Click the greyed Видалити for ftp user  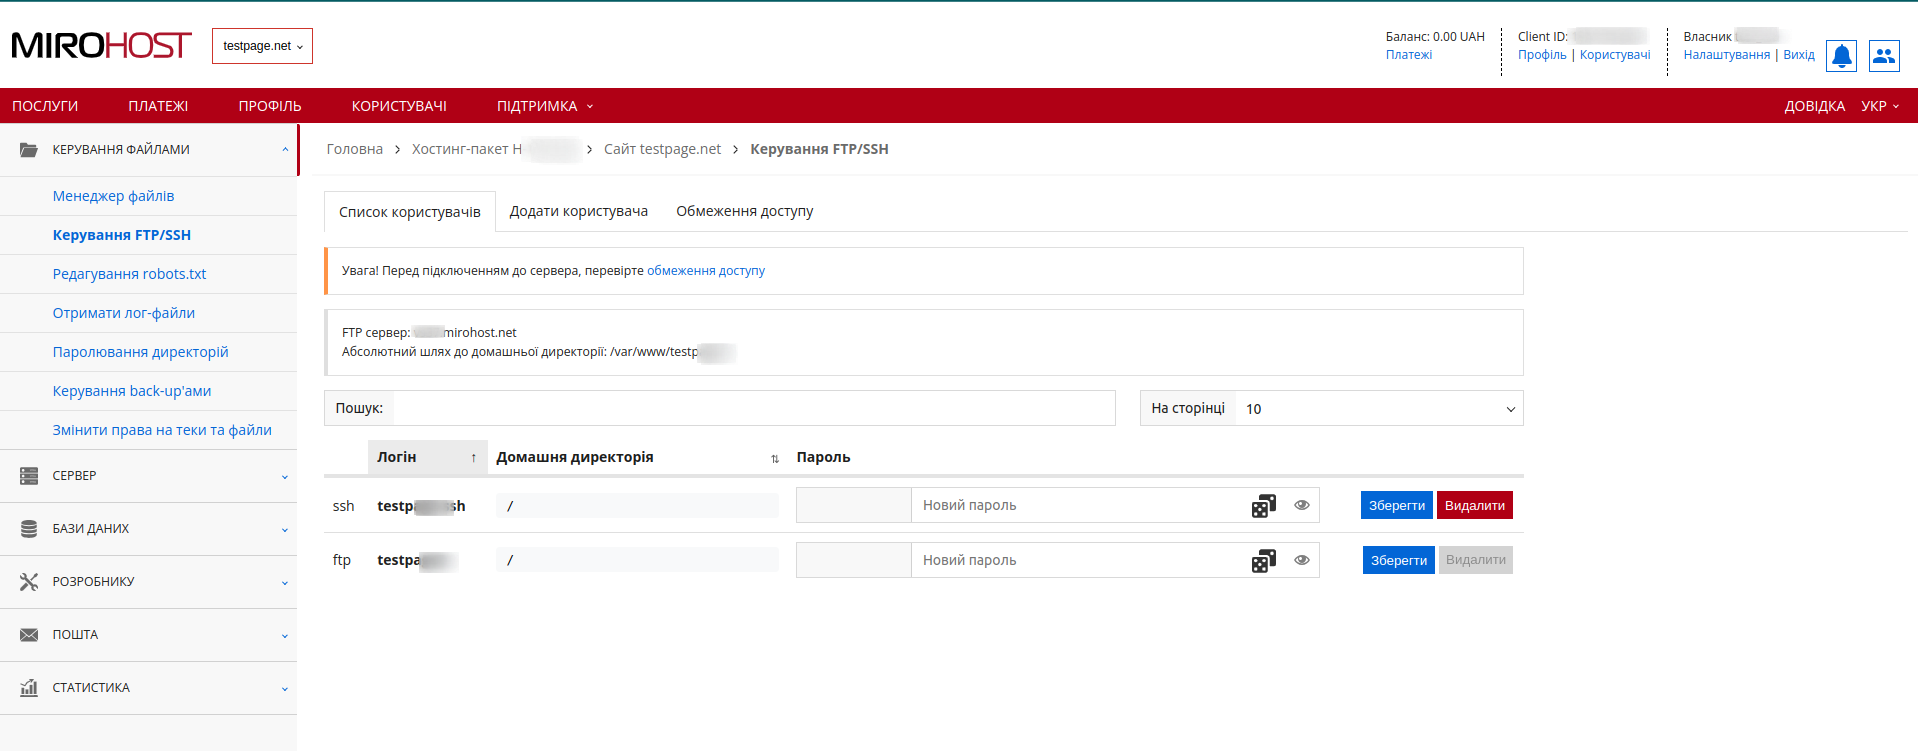click(1476, 560)
